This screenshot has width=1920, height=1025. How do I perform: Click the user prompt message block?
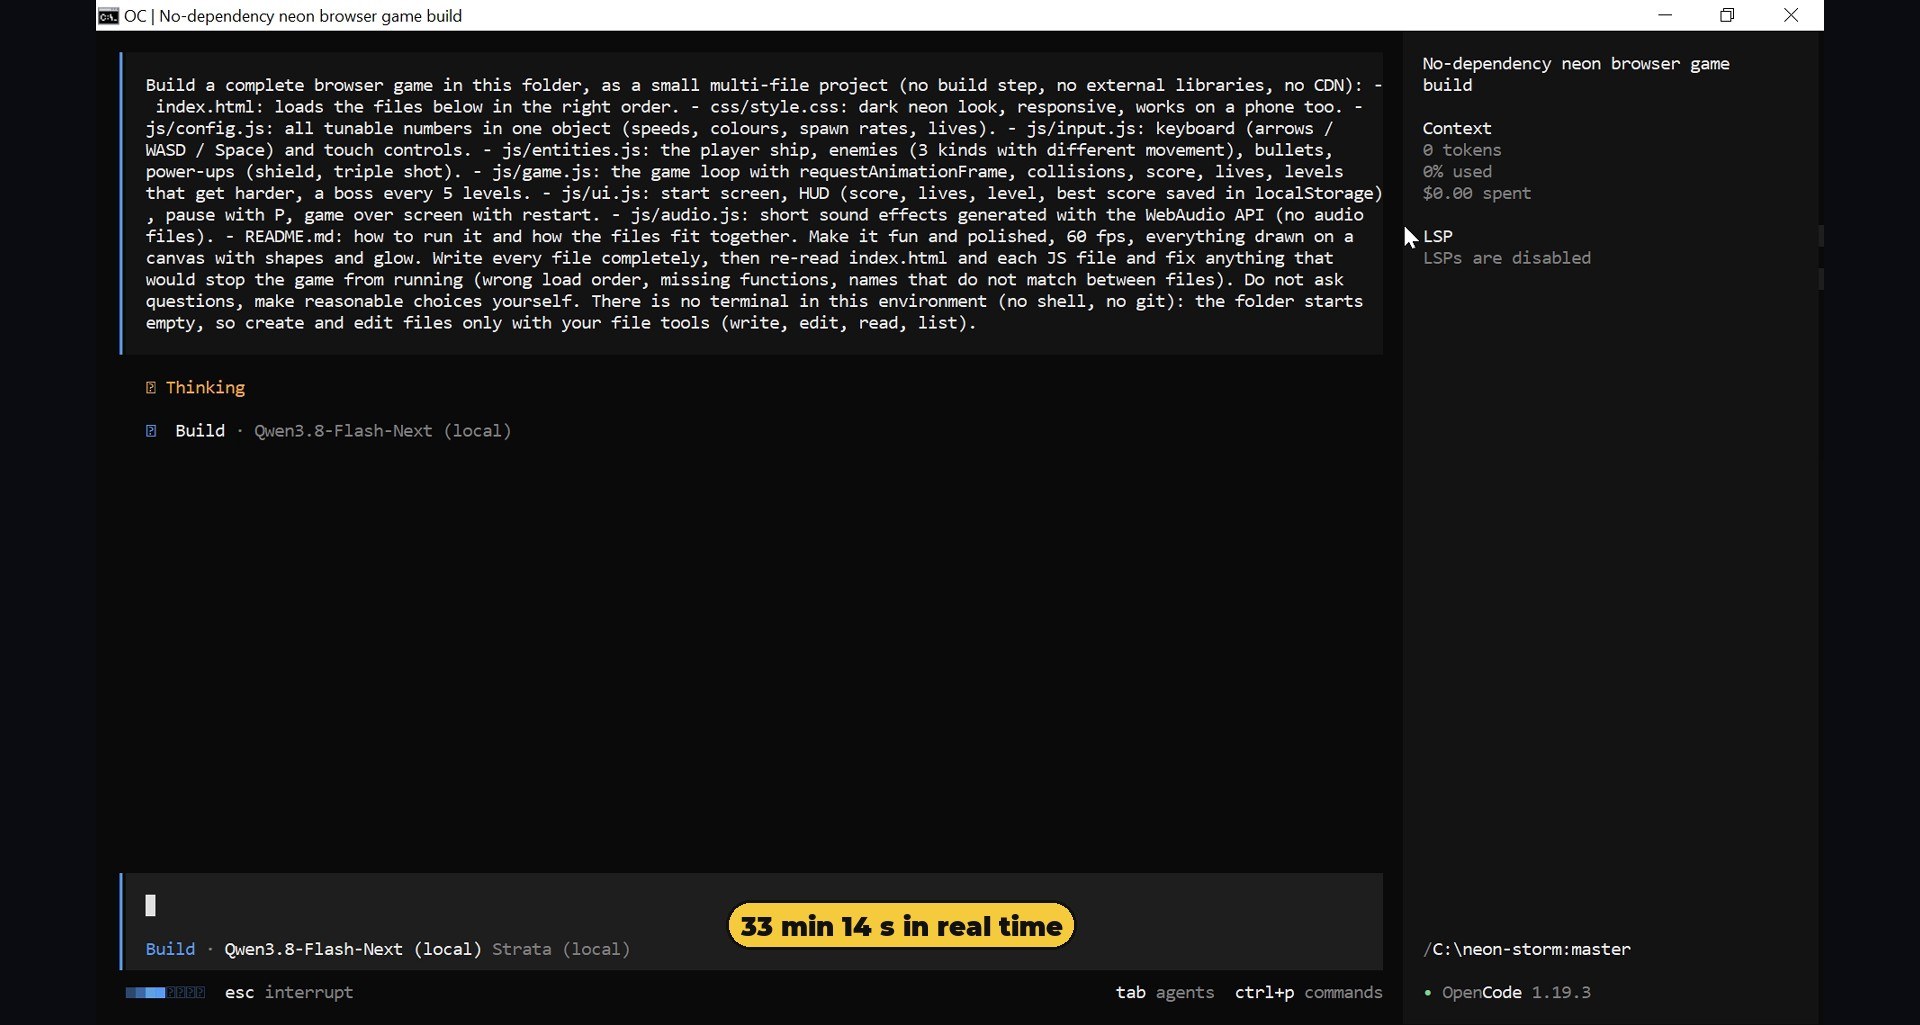[x=752, y=204]
